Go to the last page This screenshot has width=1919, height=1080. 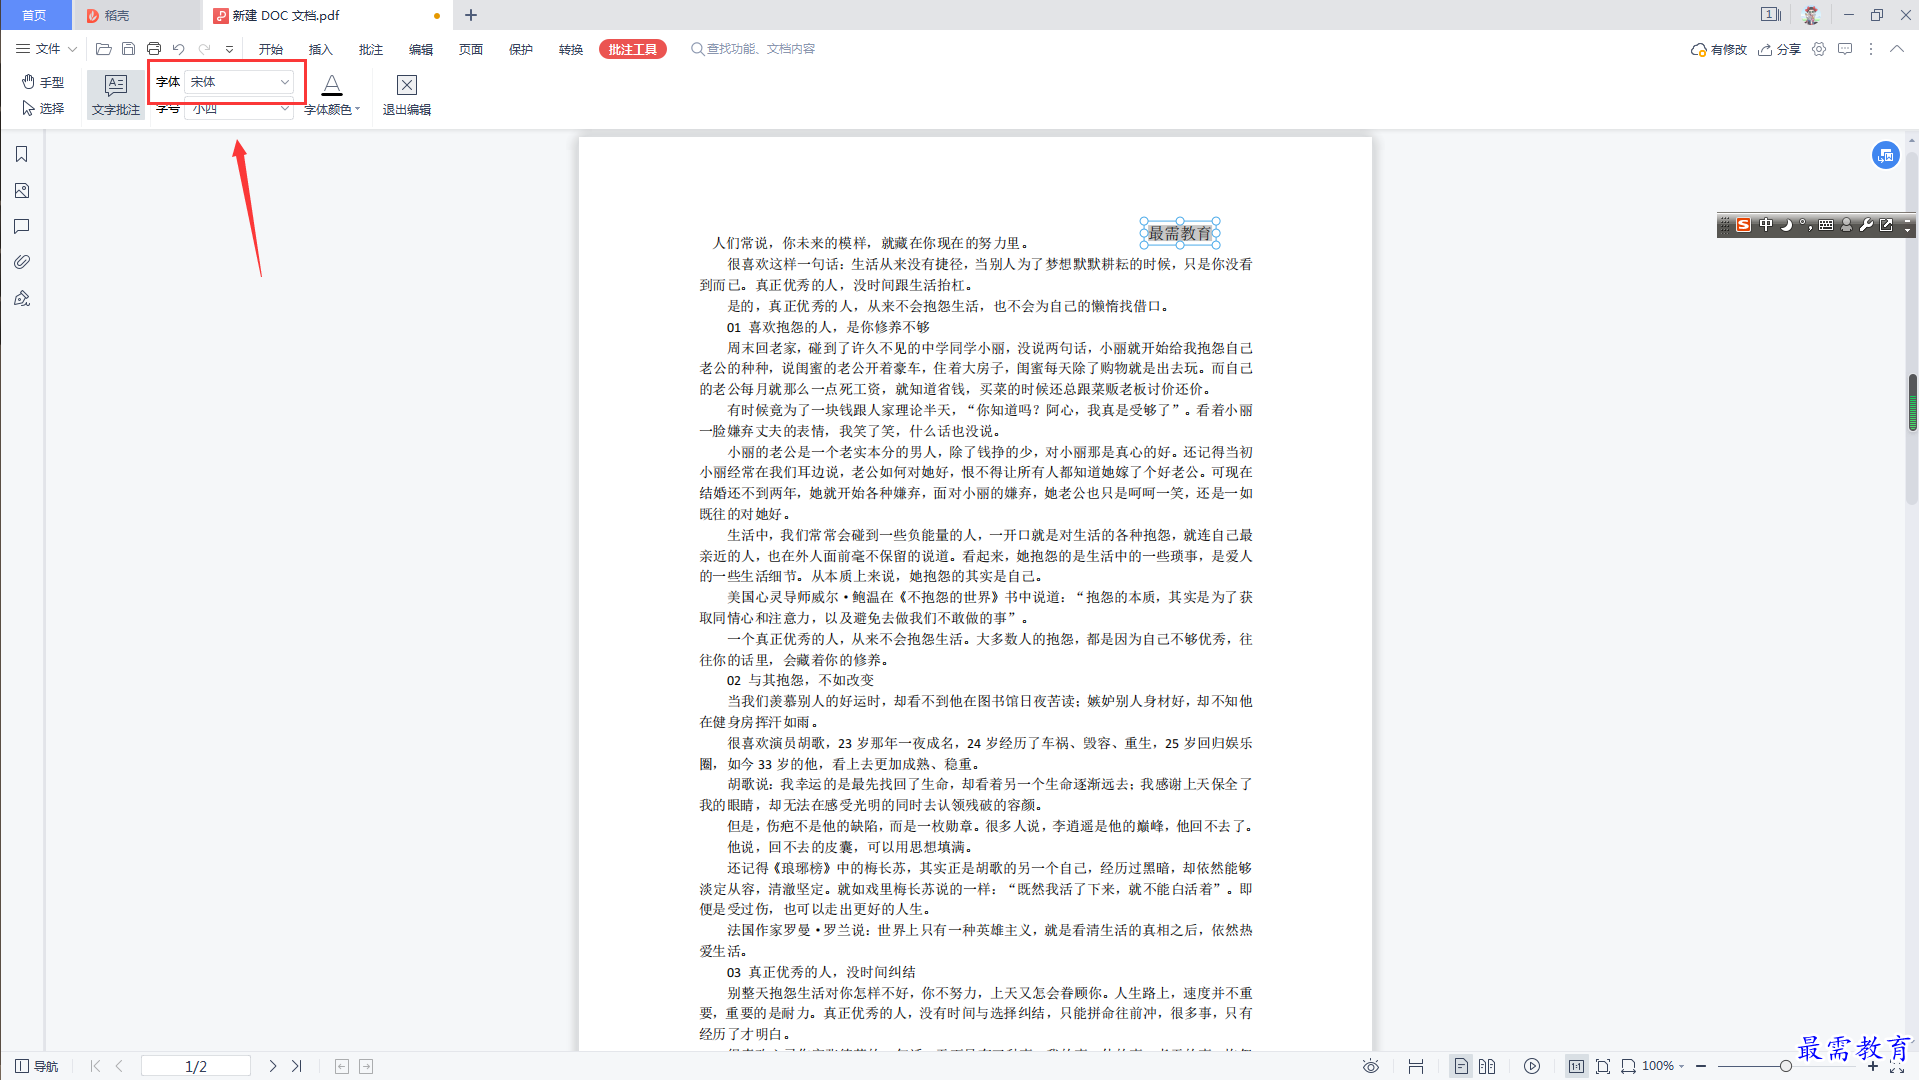[297, 1066]
